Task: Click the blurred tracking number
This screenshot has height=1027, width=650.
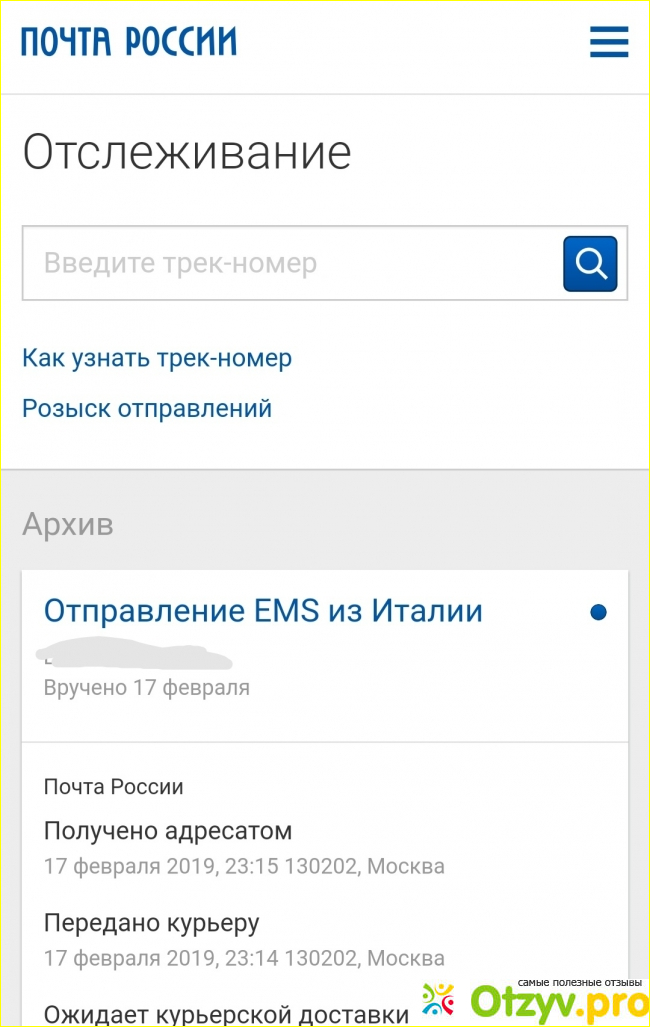Action: coord(135,656)
